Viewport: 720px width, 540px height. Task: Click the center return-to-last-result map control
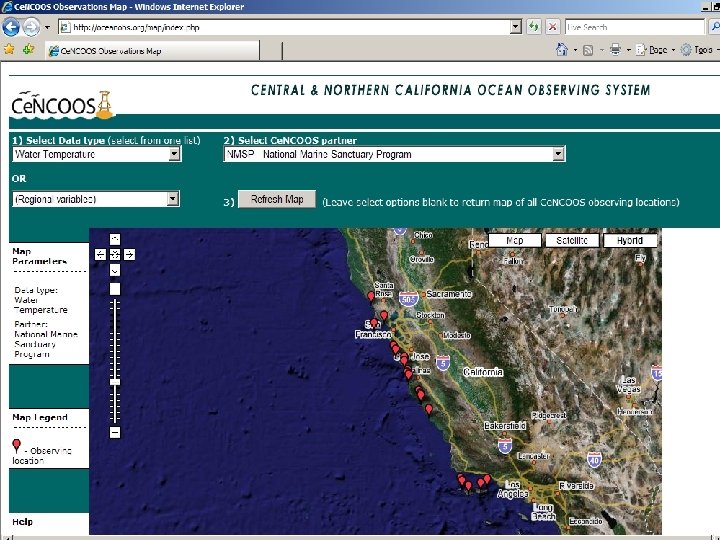[x=115, y=254]
